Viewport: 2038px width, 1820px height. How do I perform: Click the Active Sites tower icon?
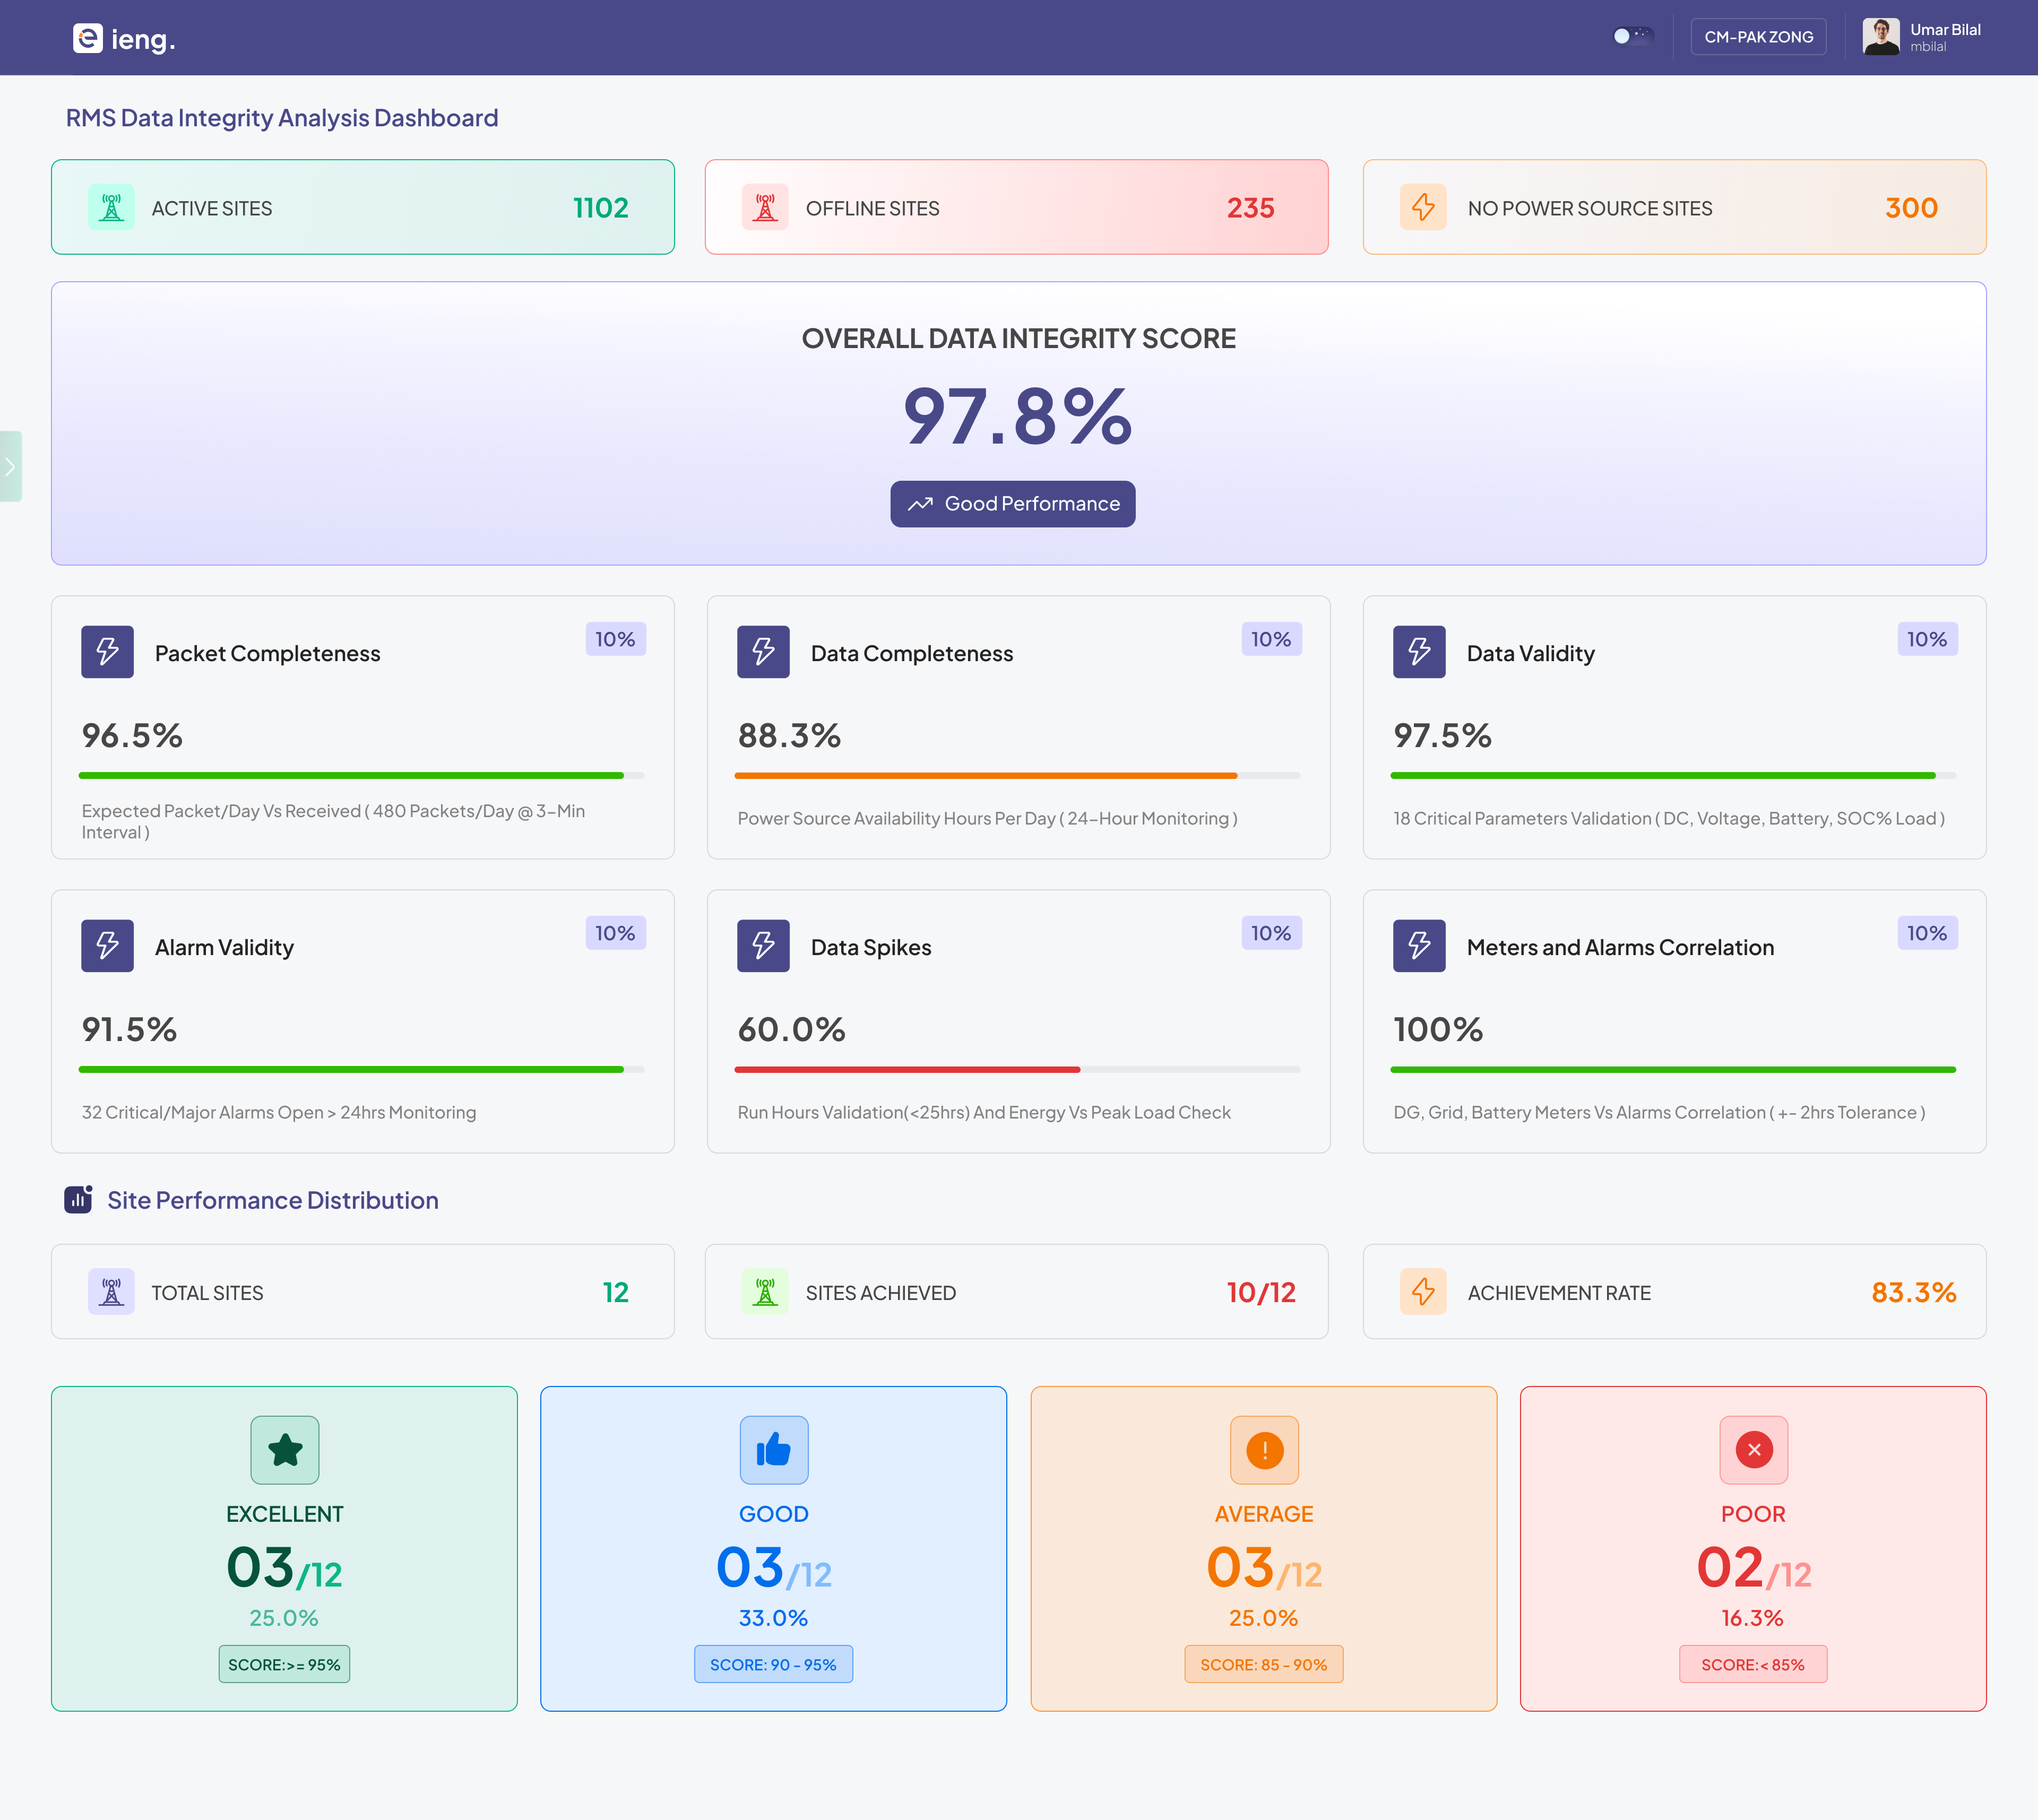pyautogui.click(x=111, y=208)
